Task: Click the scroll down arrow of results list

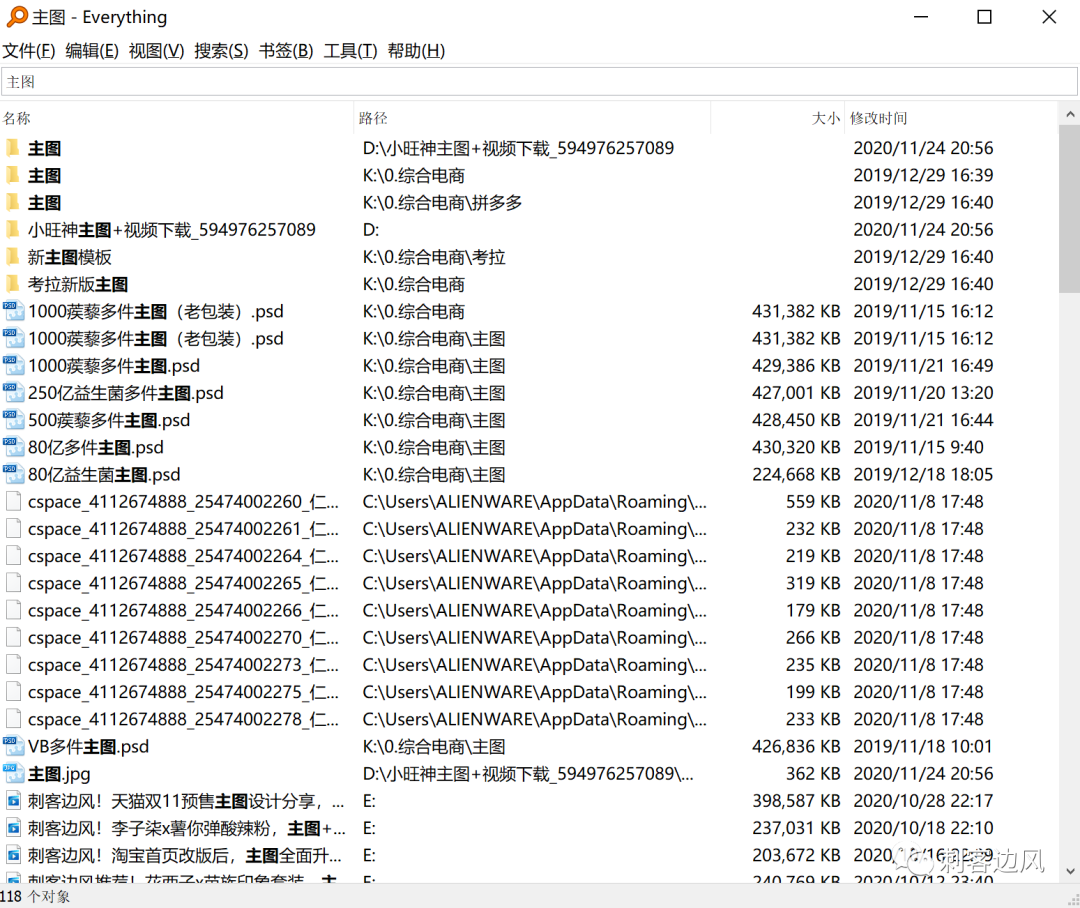Action: coord(1070,871)
